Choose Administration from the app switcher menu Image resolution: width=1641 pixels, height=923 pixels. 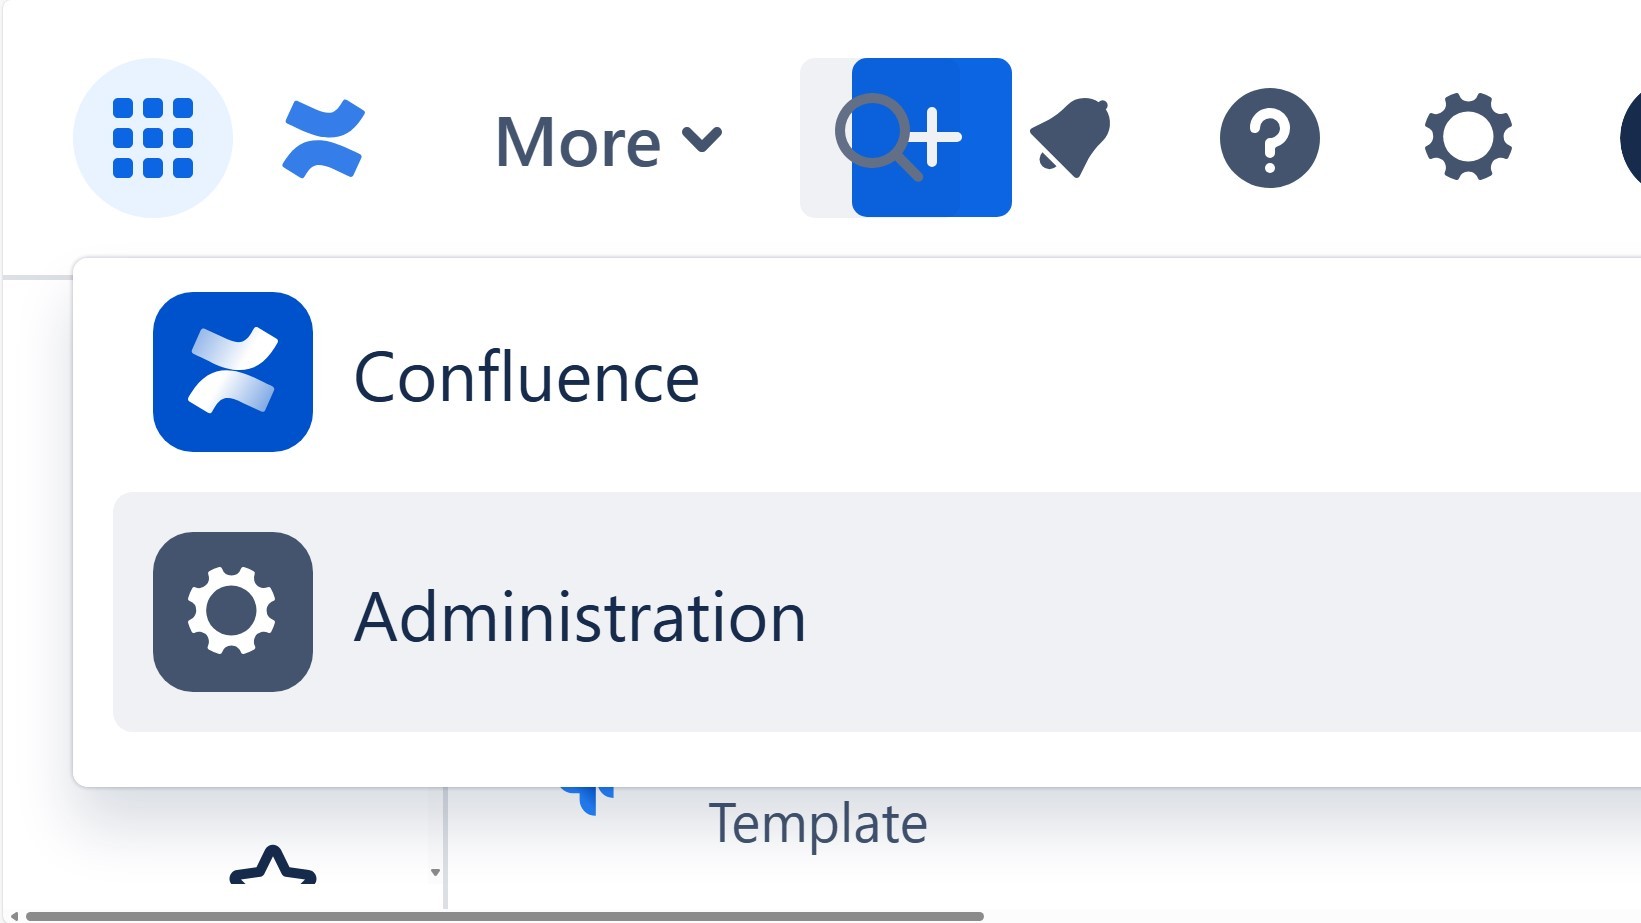tap(582, 617)
